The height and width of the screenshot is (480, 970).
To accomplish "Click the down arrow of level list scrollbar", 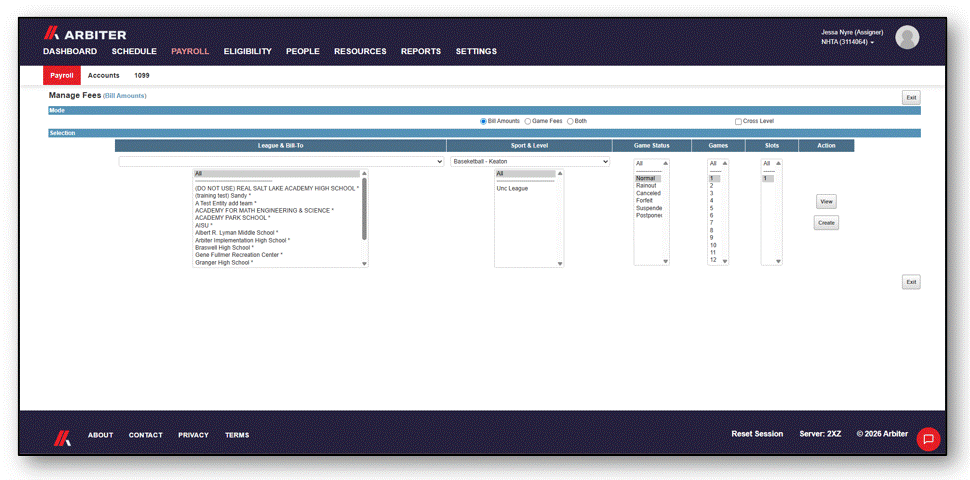I will point(560,264).
